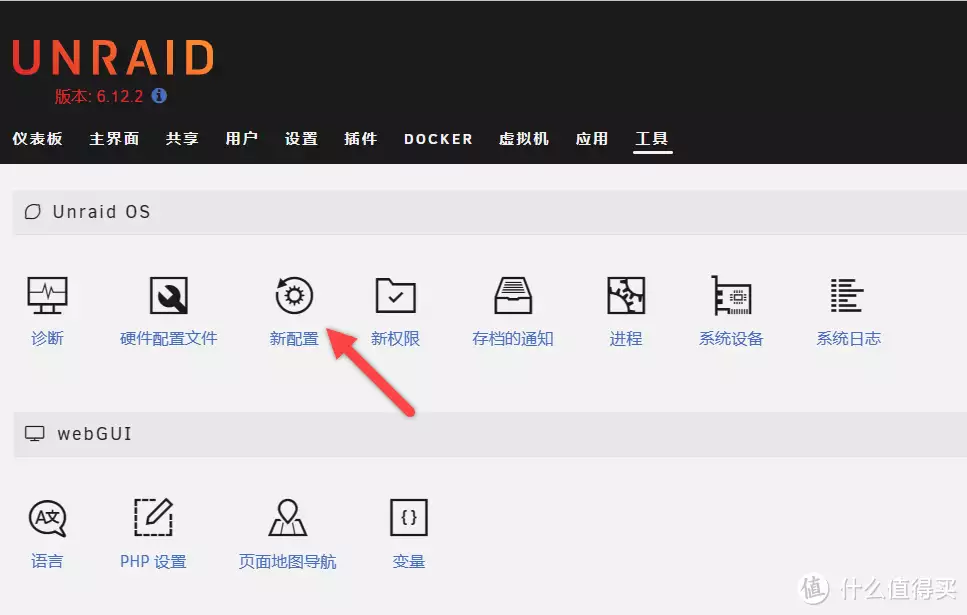Click the 硬件配置文件 link text
Viewport: 967px width, 615px height.
pyautogui.click(x=168, y=339)
